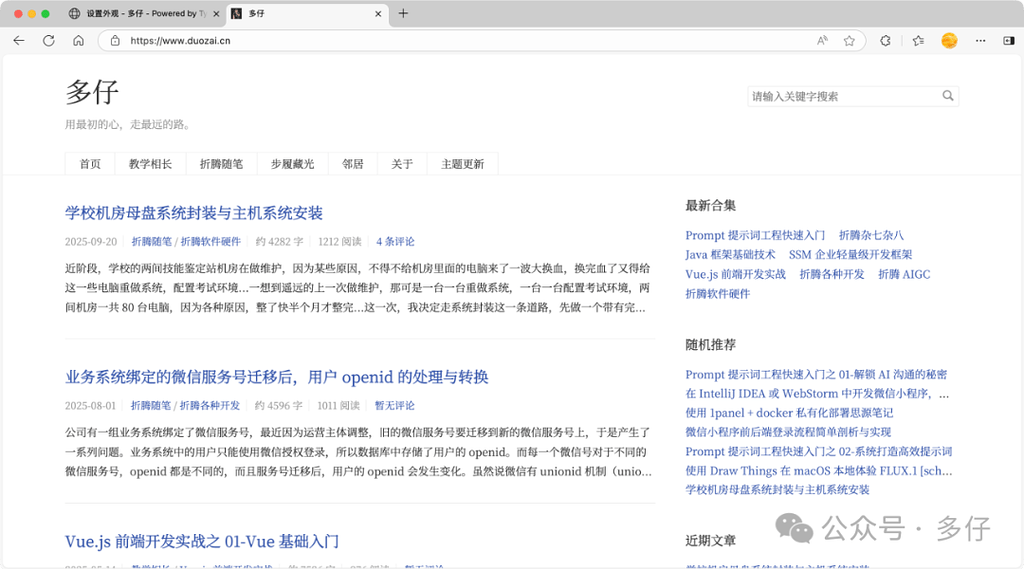Viewport: 1024px width, 569px height.
Task: Open a new tab with the plus button
Action: point(403,13)
